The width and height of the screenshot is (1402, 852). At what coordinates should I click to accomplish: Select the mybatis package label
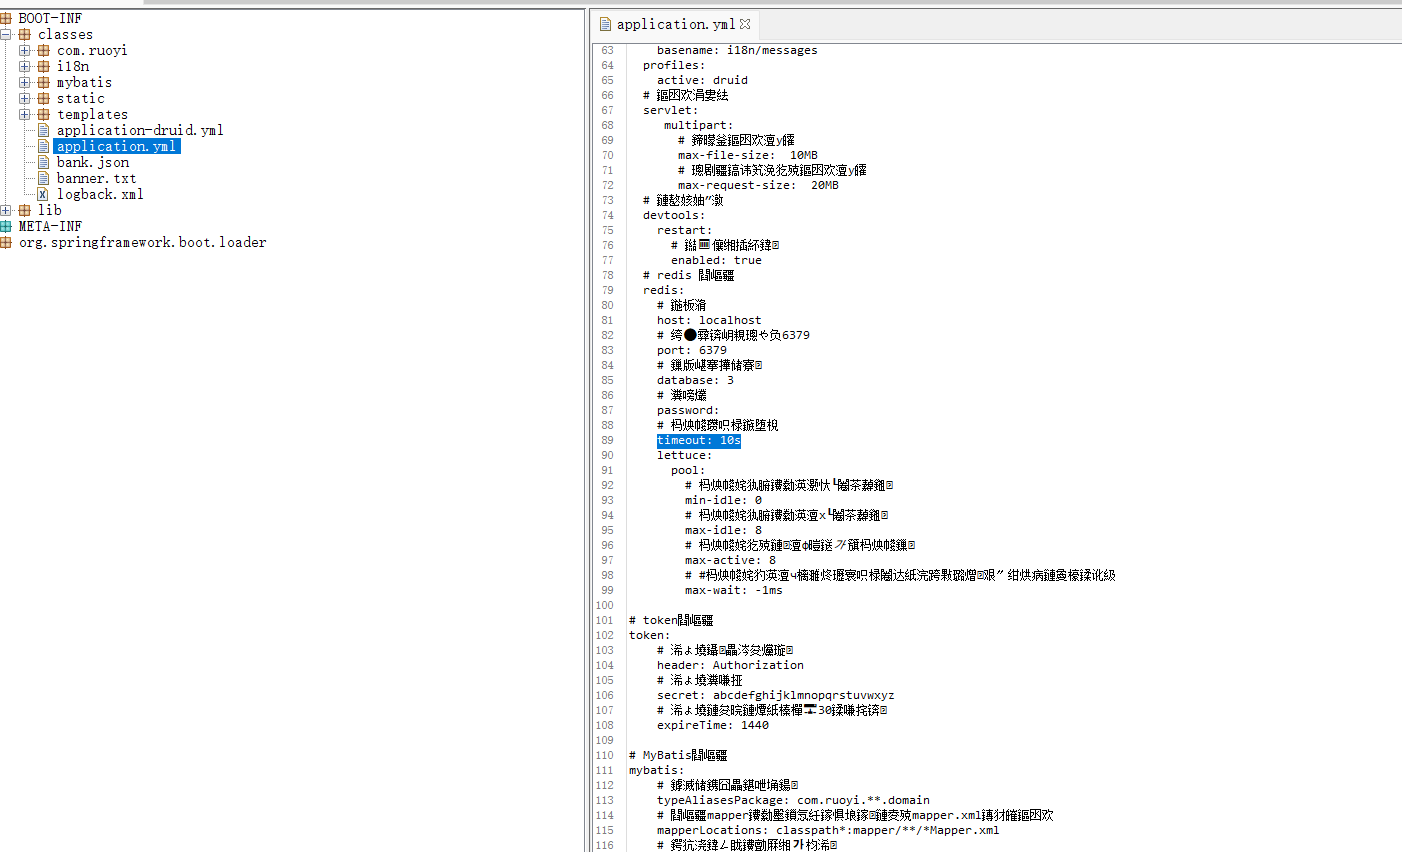[x=84, y=82]
